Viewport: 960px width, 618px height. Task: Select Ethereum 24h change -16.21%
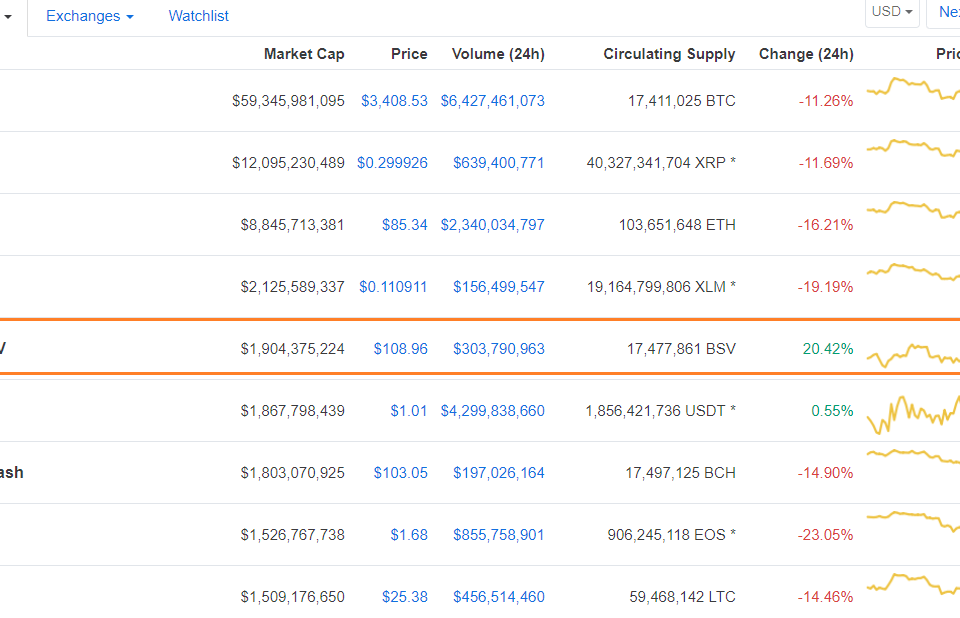tap(825, 225)
